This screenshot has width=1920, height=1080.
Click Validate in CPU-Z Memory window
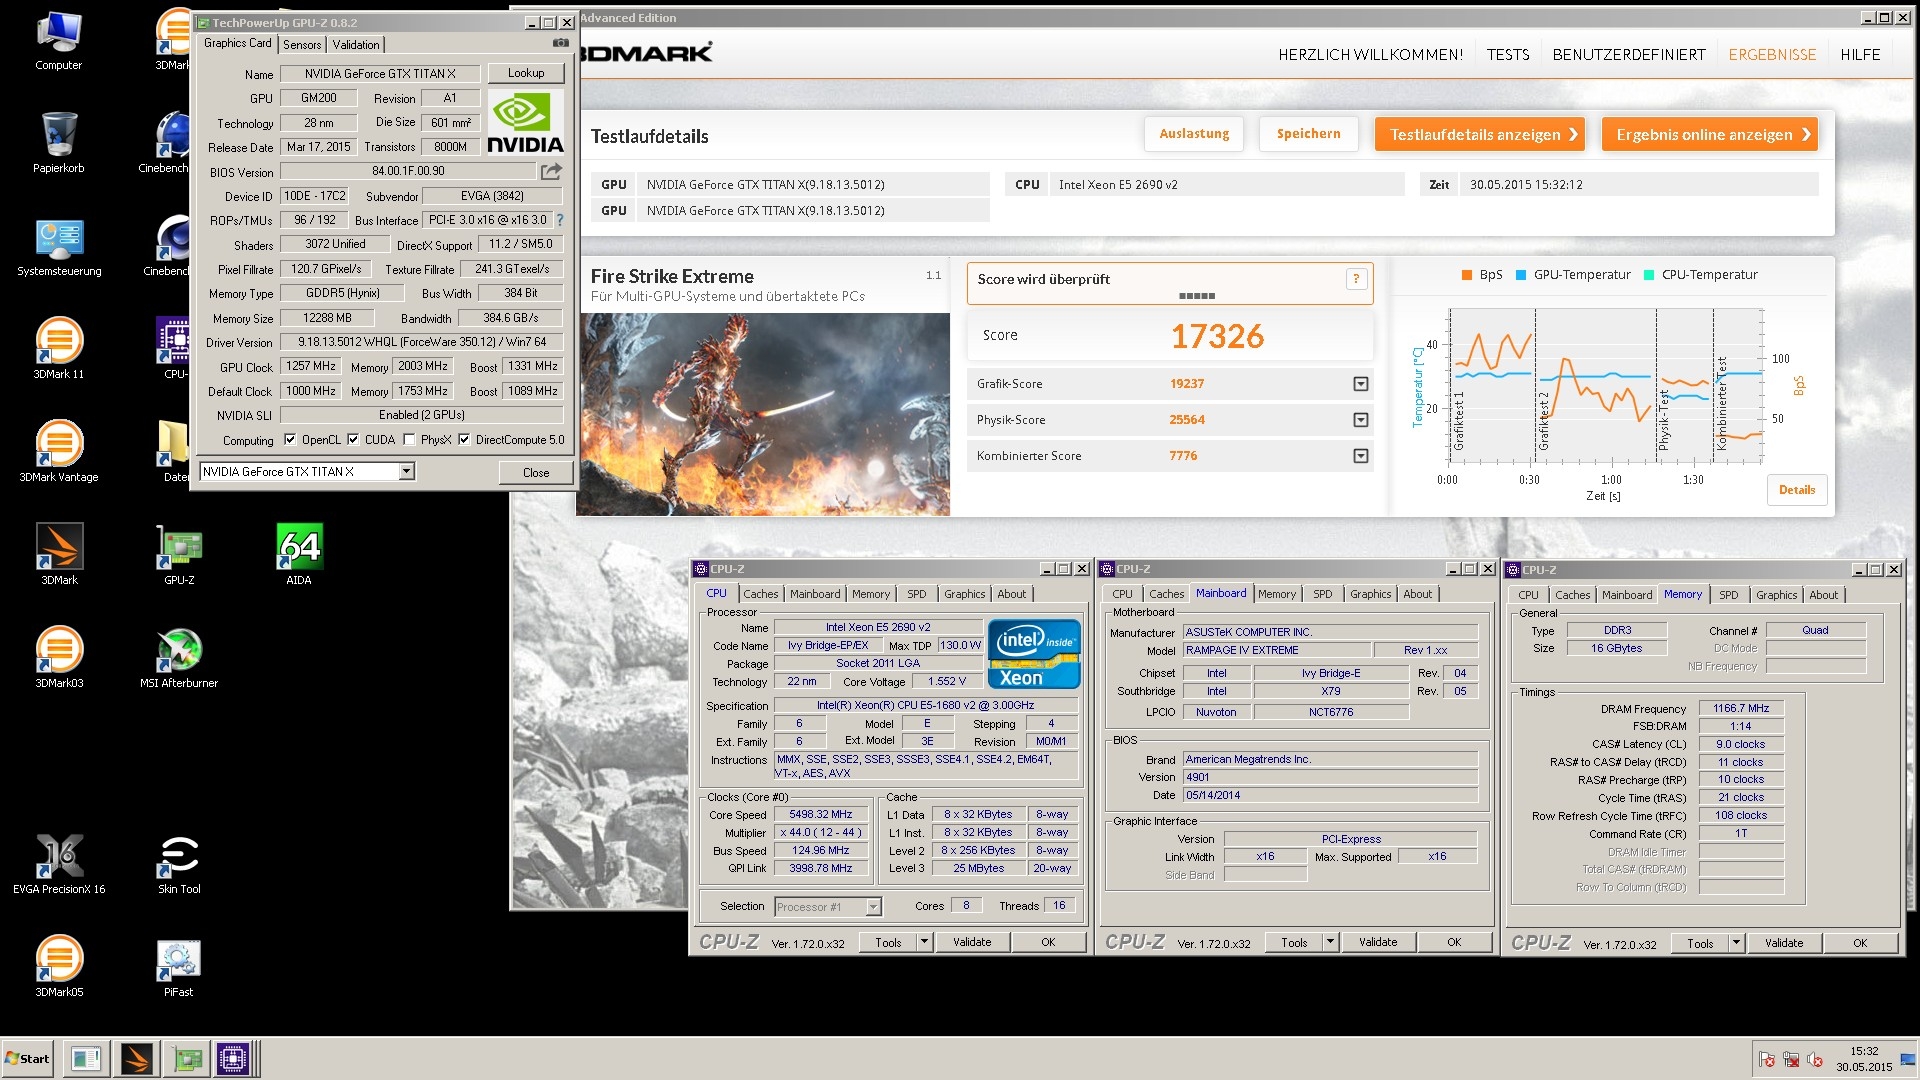(x=1784, y=942)
